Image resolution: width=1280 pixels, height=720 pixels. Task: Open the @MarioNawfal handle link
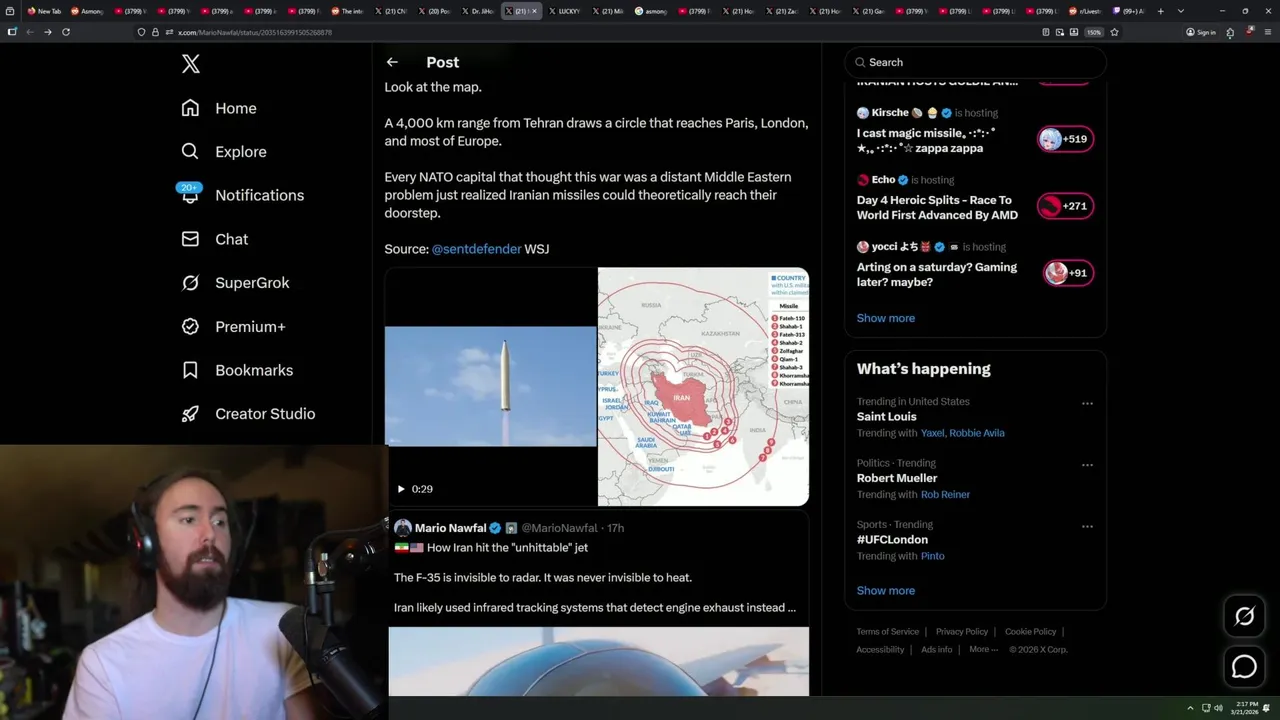coord(559,528)
